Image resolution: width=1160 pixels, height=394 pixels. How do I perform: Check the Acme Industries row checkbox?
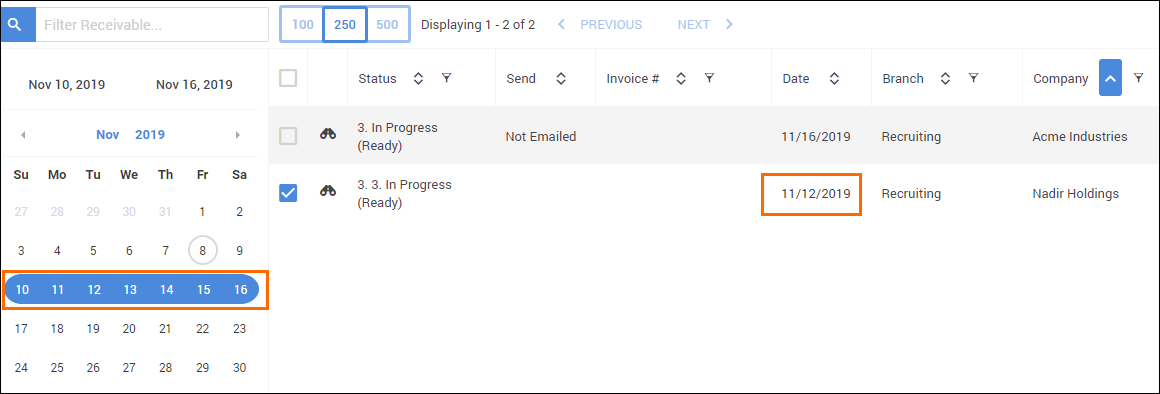[x=288, y=135]
